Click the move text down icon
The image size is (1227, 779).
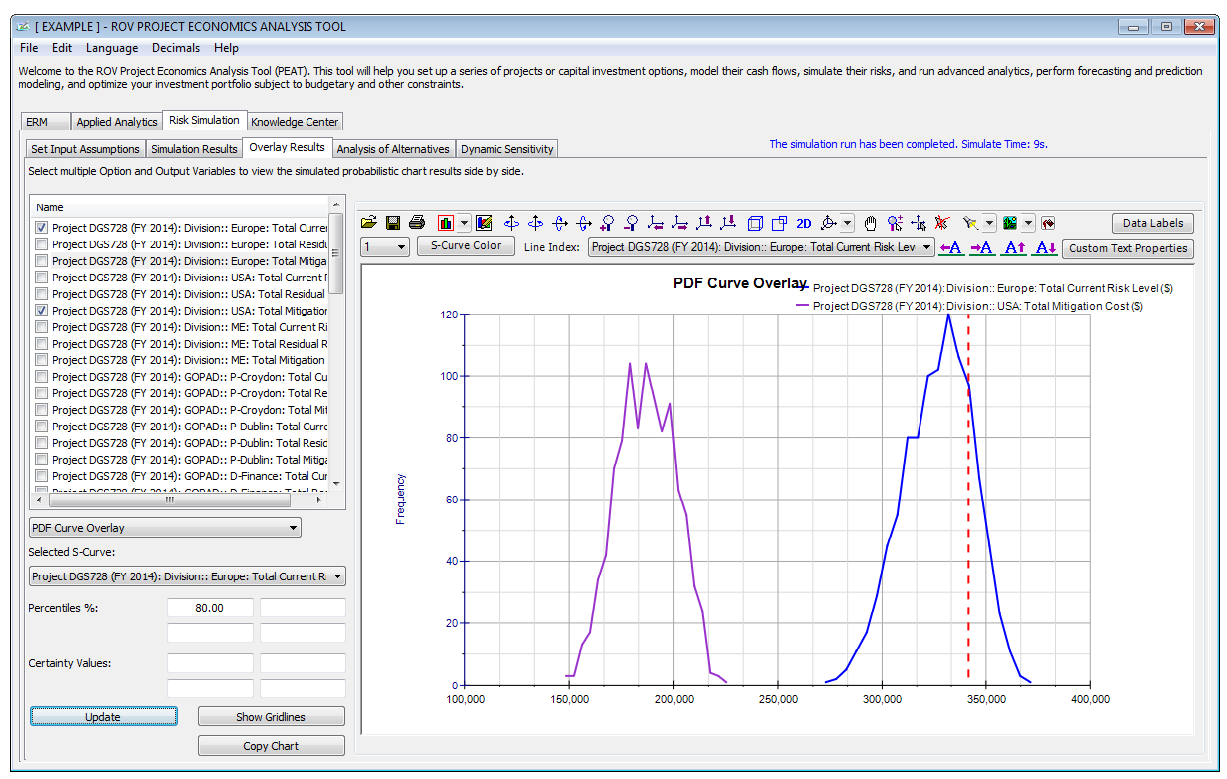pyautogui.click(x=1045, y=247)
